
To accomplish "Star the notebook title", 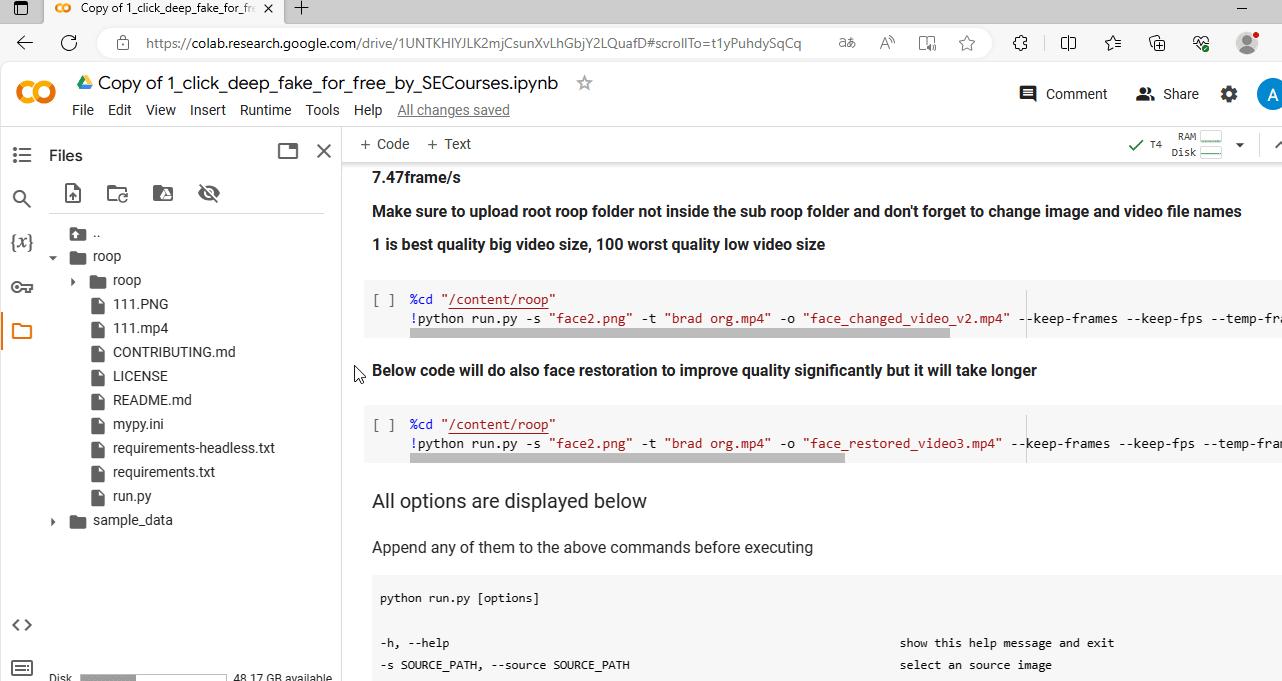I will 585,83.
